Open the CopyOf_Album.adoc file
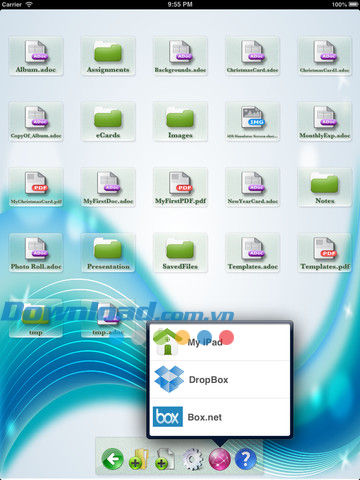Viewport: 360px width, 480px height. click(36, 122)
